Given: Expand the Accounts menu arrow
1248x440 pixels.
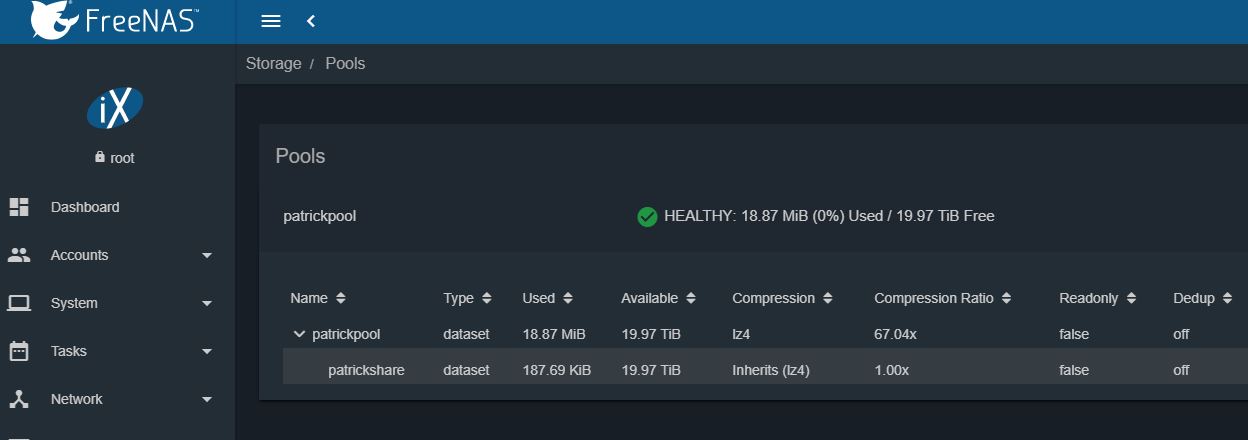Looking at the screenshot, I should coord(207,255).
